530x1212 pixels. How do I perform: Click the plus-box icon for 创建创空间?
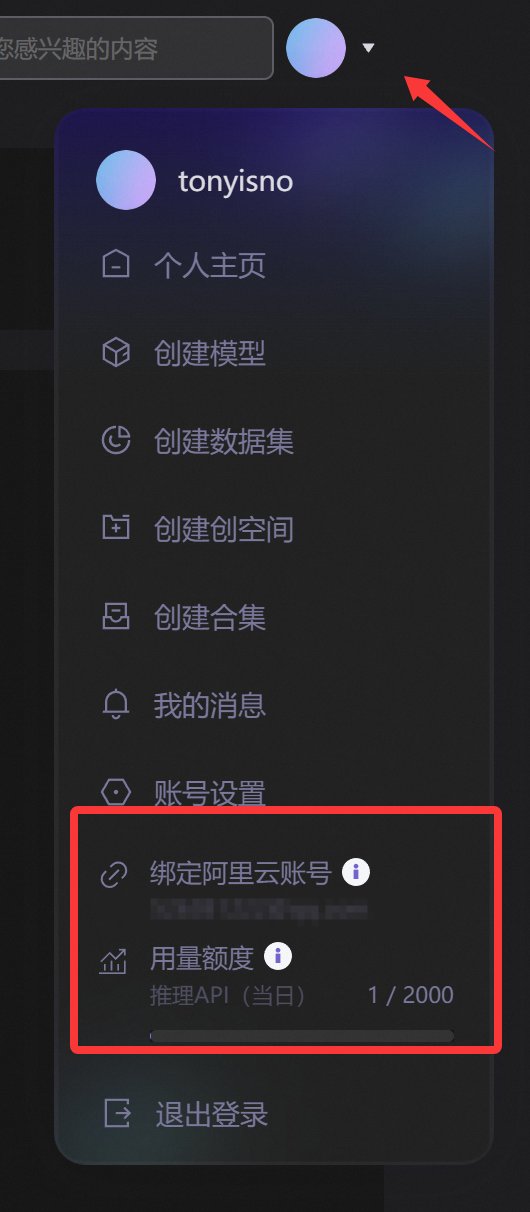(x=116, y=527)
